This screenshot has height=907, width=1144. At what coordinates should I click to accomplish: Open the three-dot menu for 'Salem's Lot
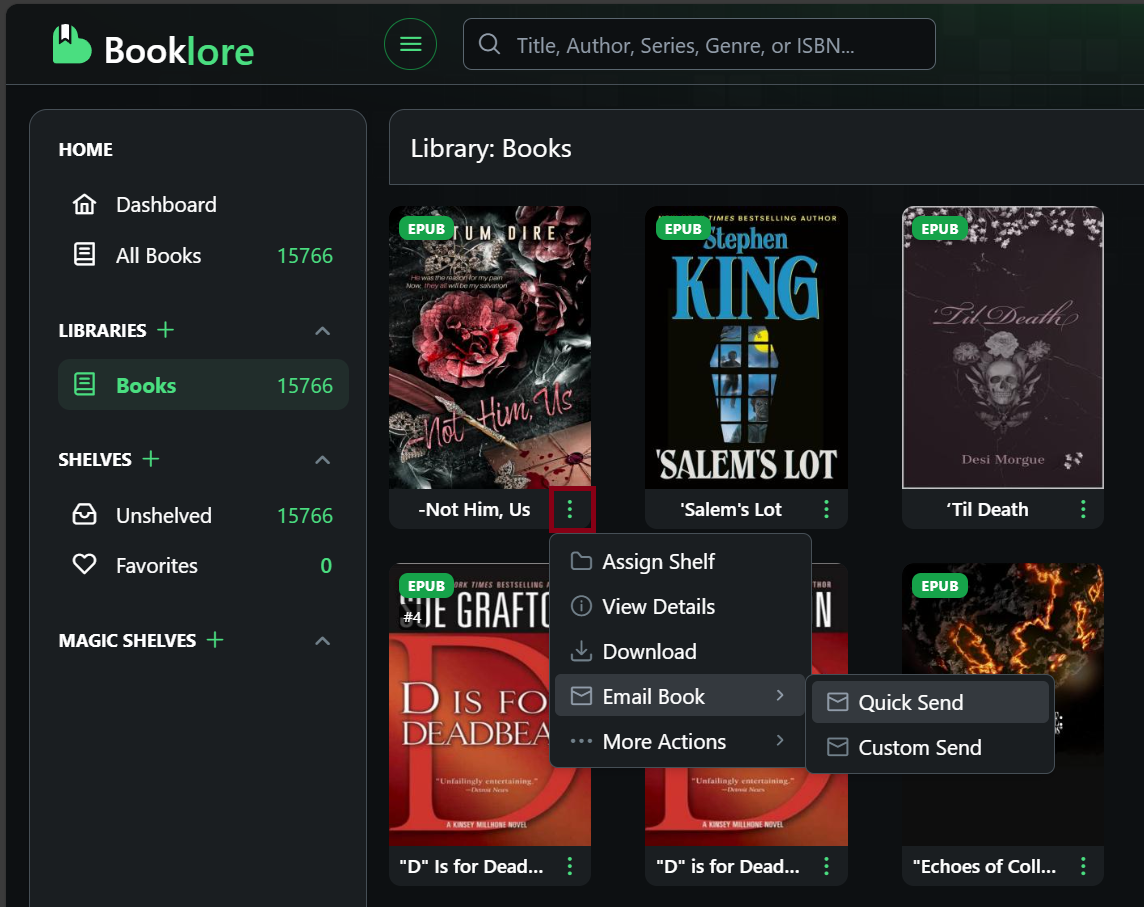click(826, 510)
